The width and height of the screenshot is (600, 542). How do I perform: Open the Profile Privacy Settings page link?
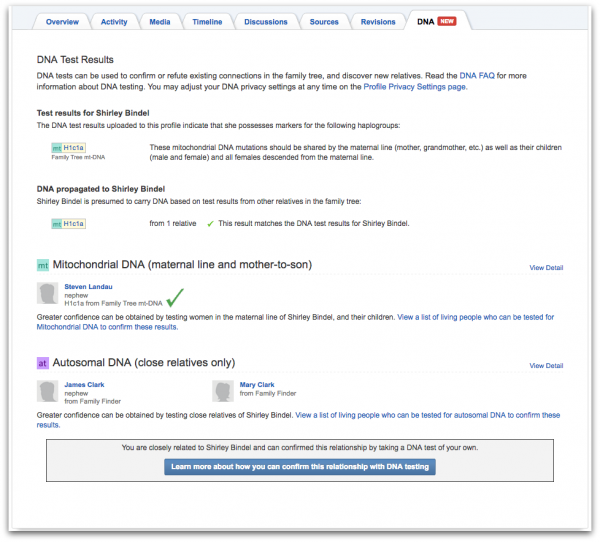coord(415,87)
